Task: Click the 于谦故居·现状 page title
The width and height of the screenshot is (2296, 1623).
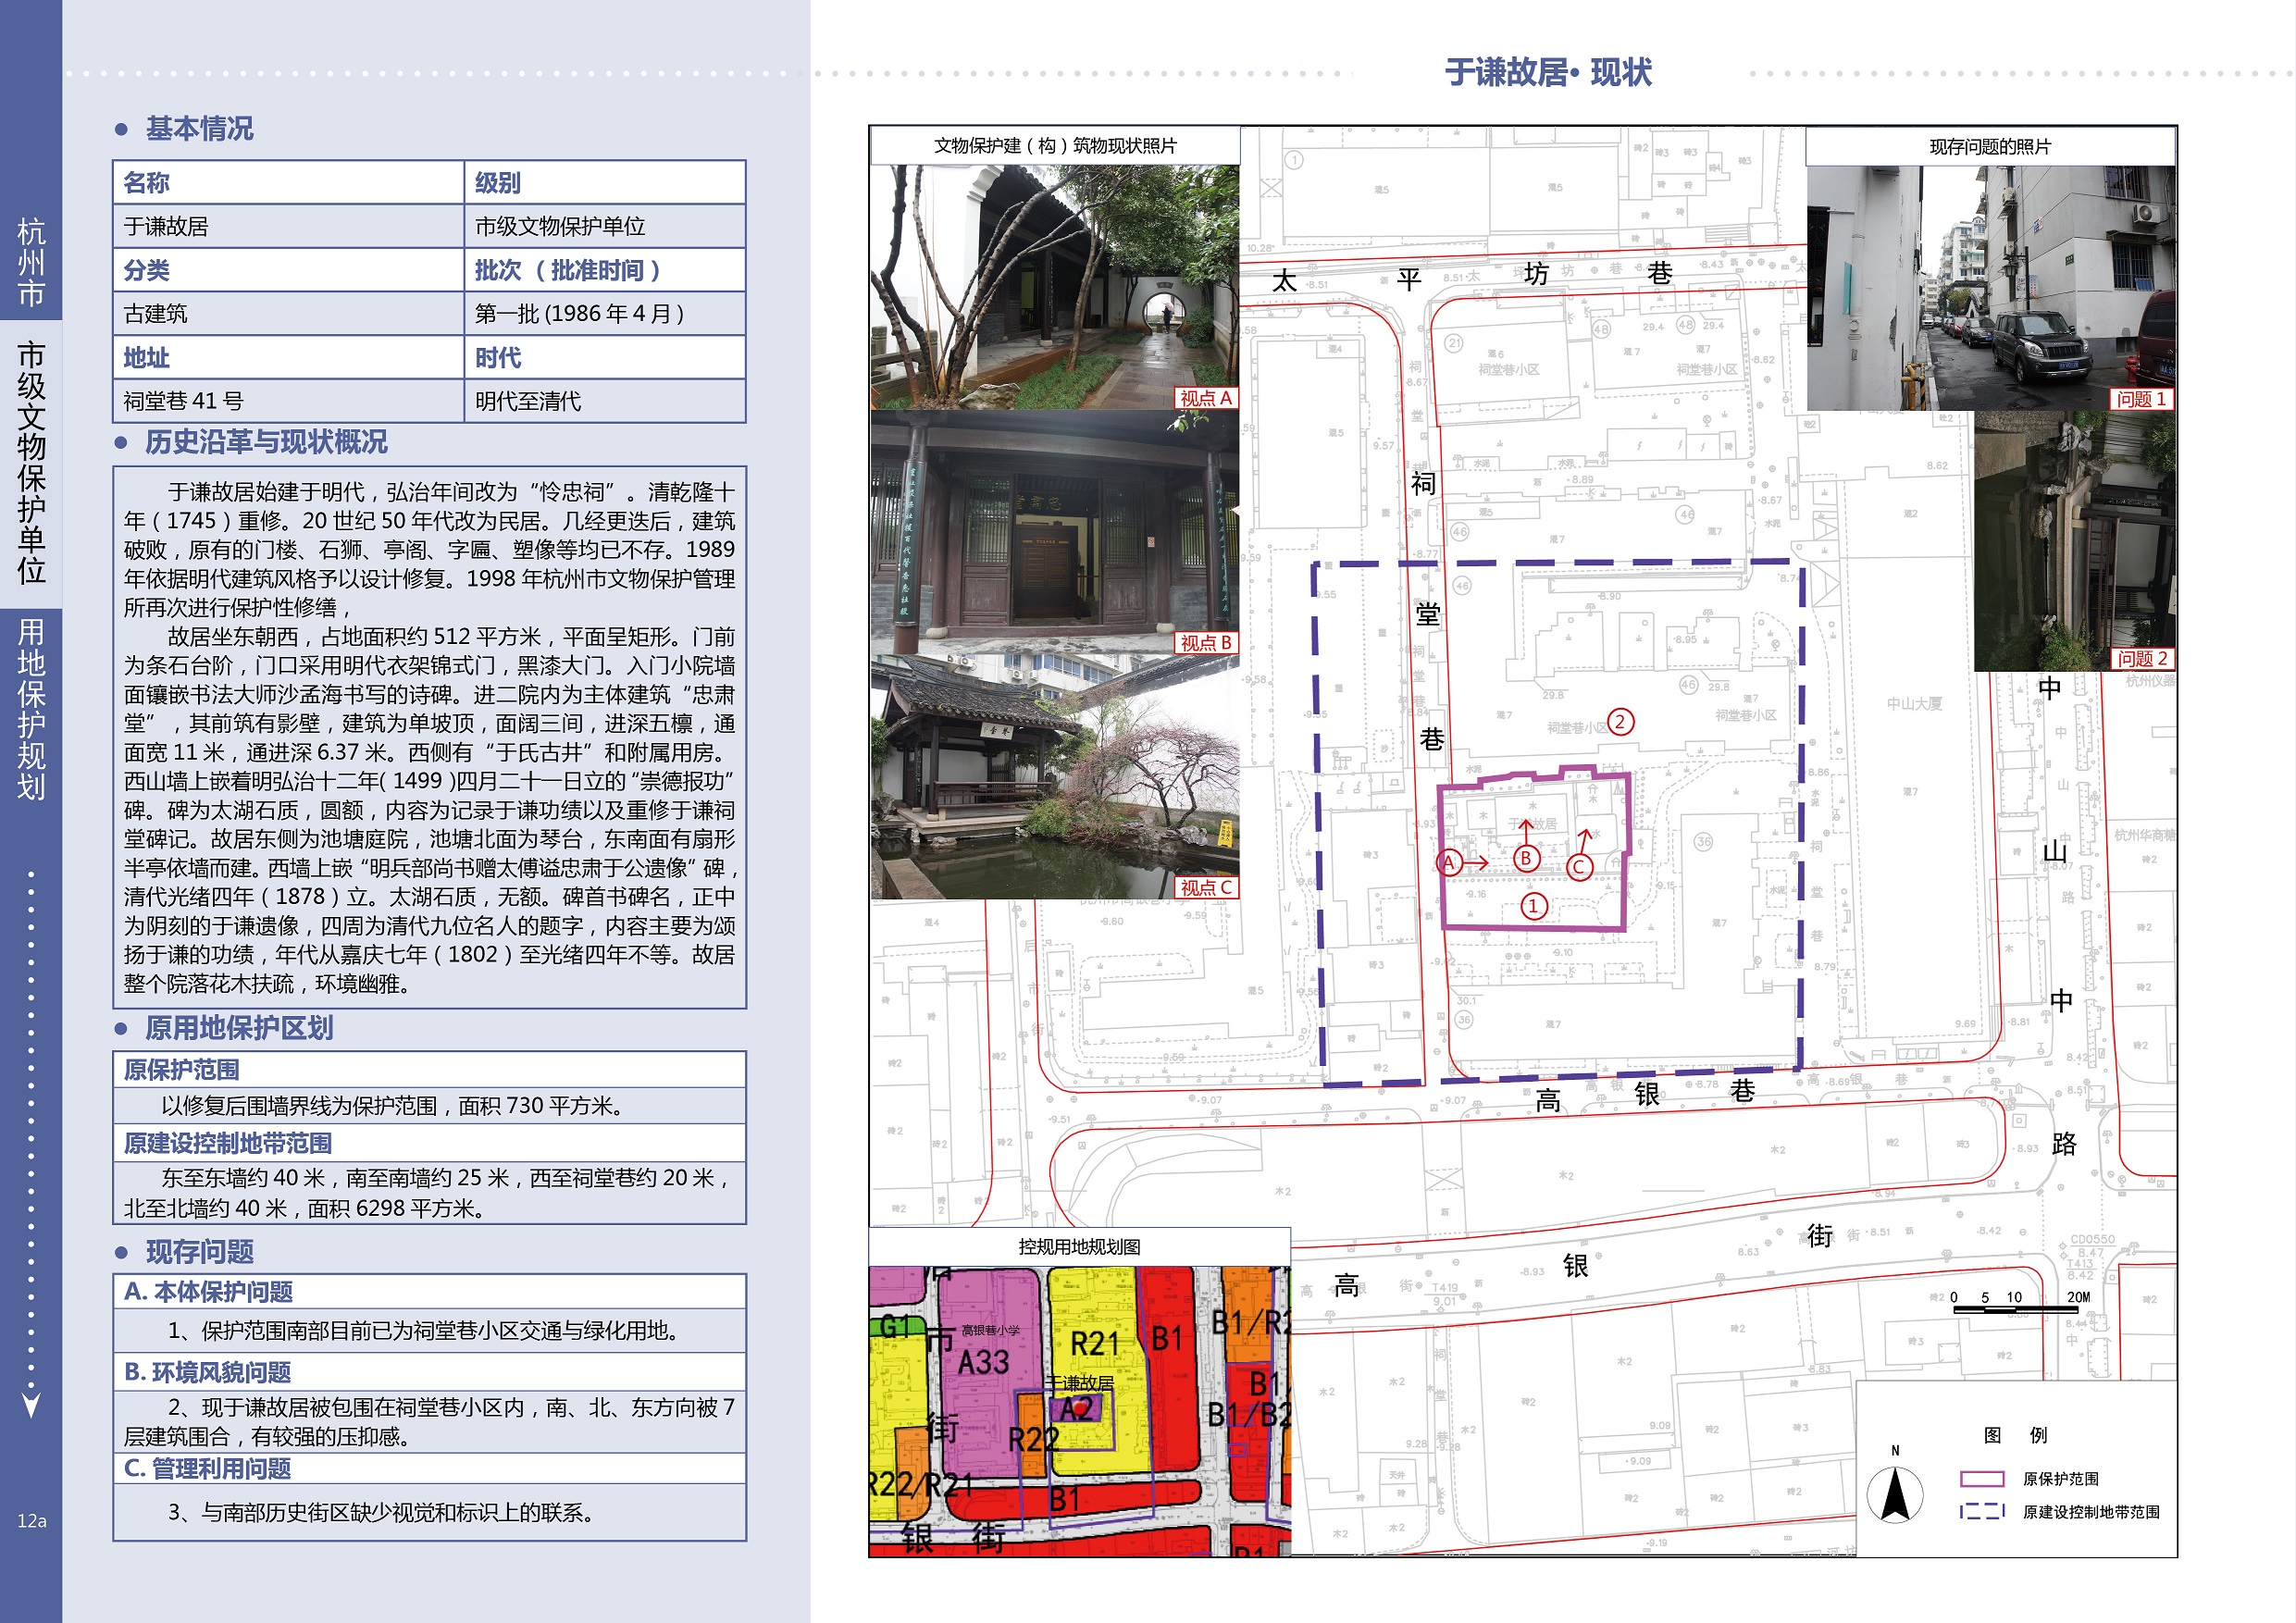Action: pos(1547,72)
